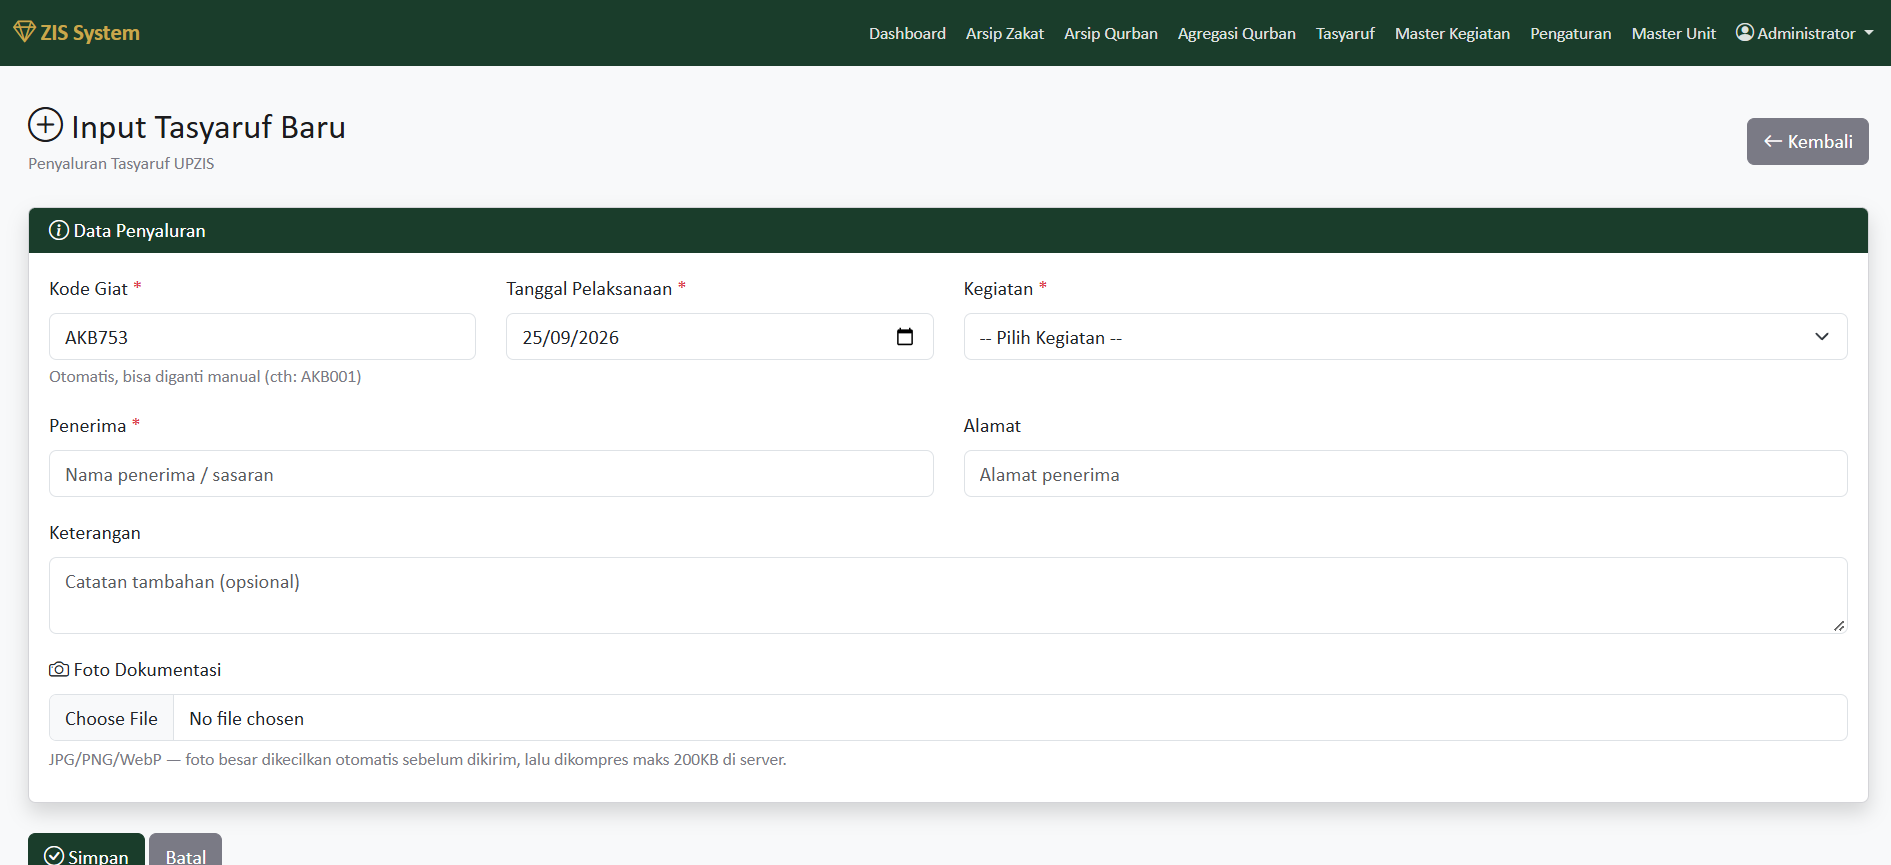The image size is (1891, 865).
Task: Go to Pengaturan settings page
Action: point(1571,33)
